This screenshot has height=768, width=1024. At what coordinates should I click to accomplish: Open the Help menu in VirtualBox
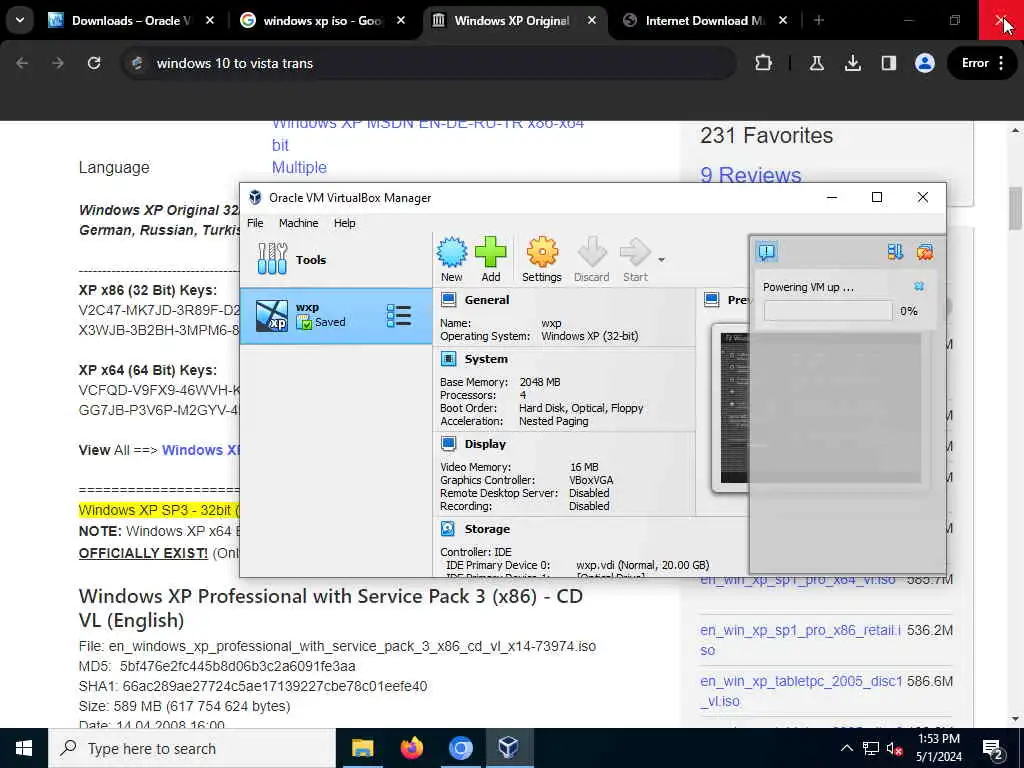(x=345, y=223)
